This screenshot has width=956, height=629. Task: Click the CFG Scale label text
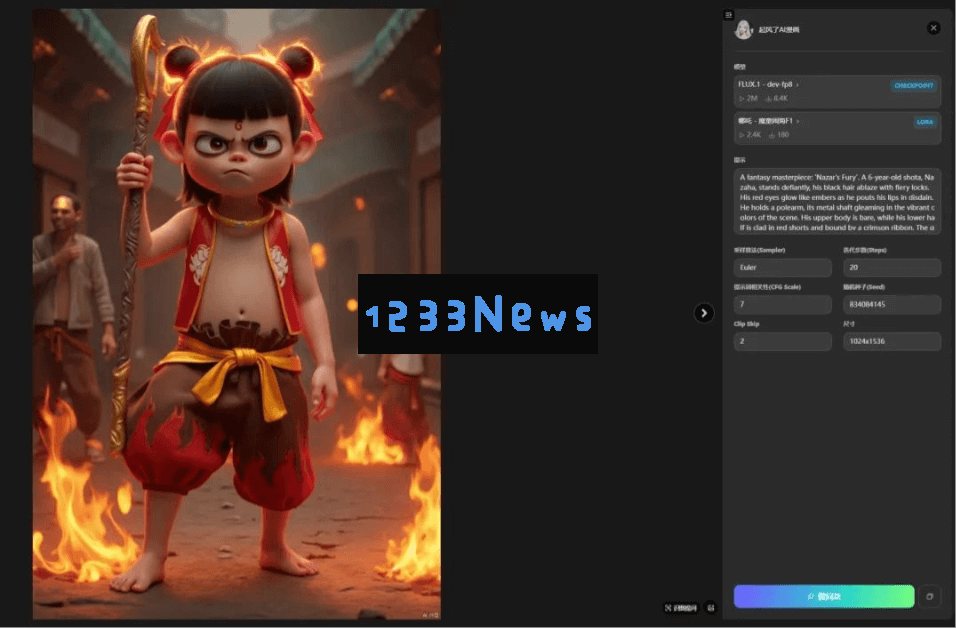[767, 287]
